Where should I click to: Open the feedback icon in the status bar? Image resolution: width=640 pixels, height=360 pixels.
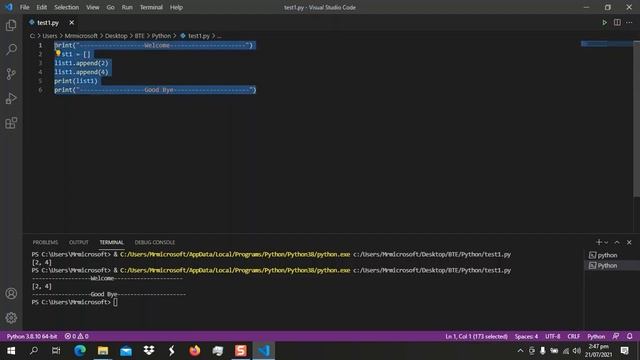(x=616, y=336)
